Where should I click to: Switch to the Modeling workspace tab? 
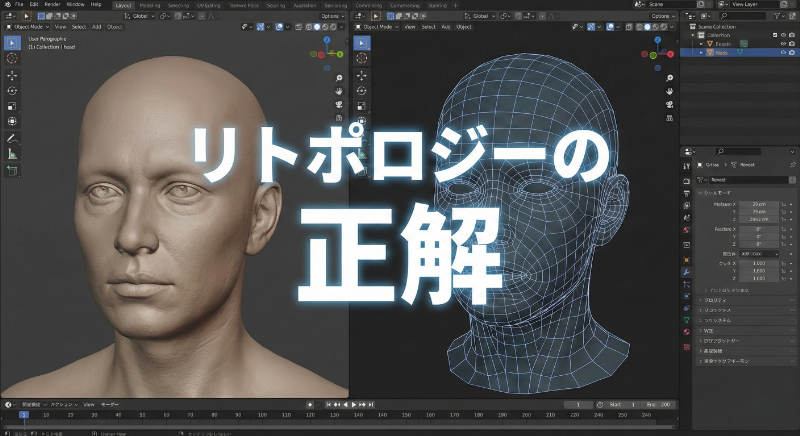152,5
